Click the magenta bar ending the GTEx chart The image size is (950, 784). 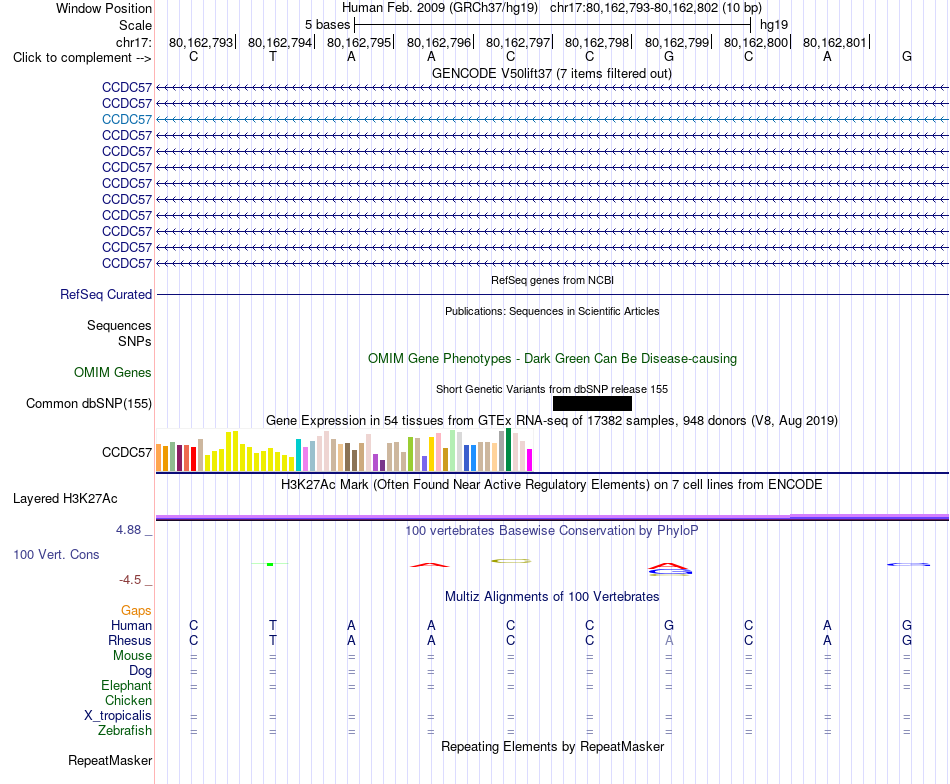click(x=530, y=460)
